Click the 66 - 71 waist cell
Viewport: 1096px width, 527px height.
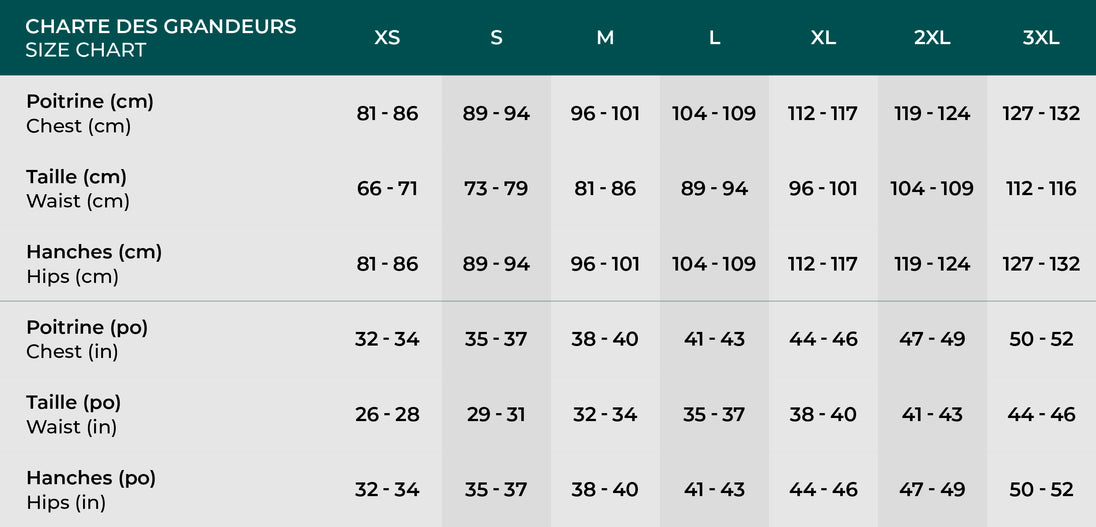387,188
